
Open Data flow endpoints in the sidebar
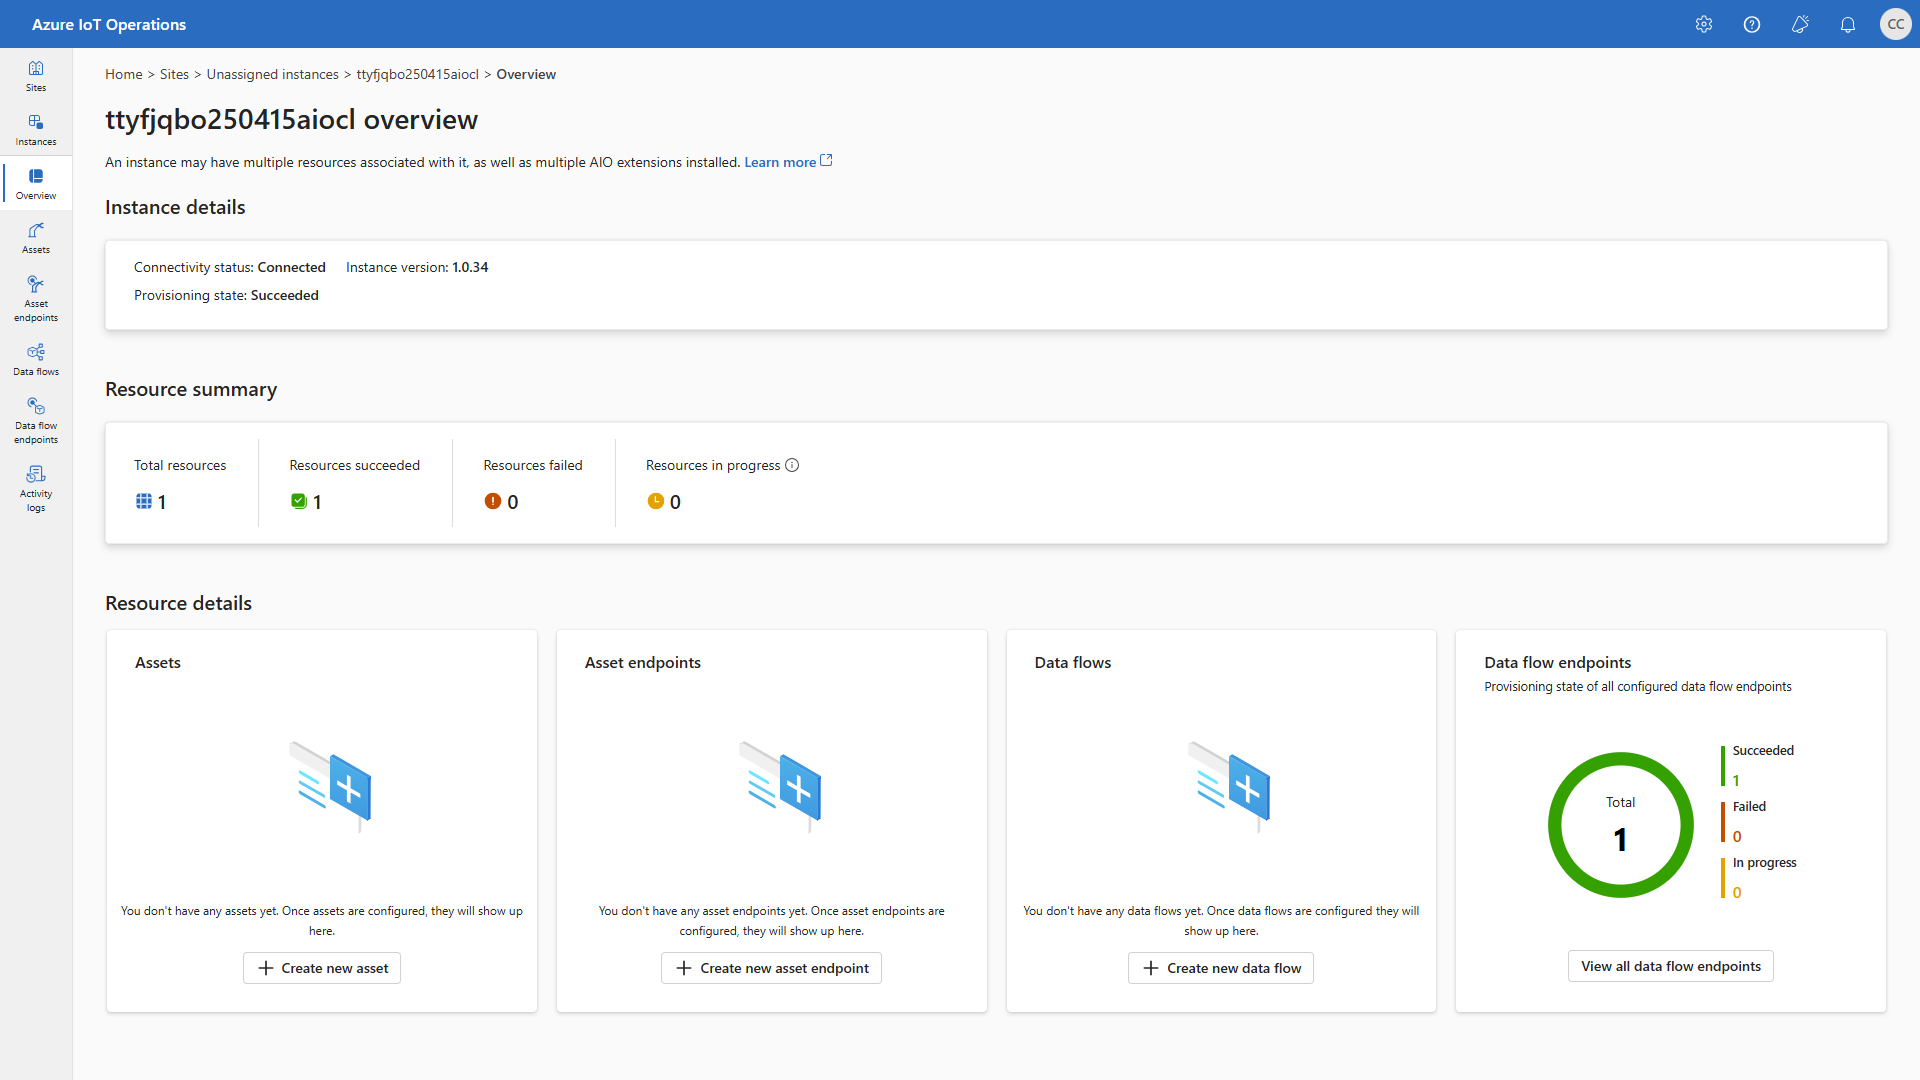coord(36,421)
